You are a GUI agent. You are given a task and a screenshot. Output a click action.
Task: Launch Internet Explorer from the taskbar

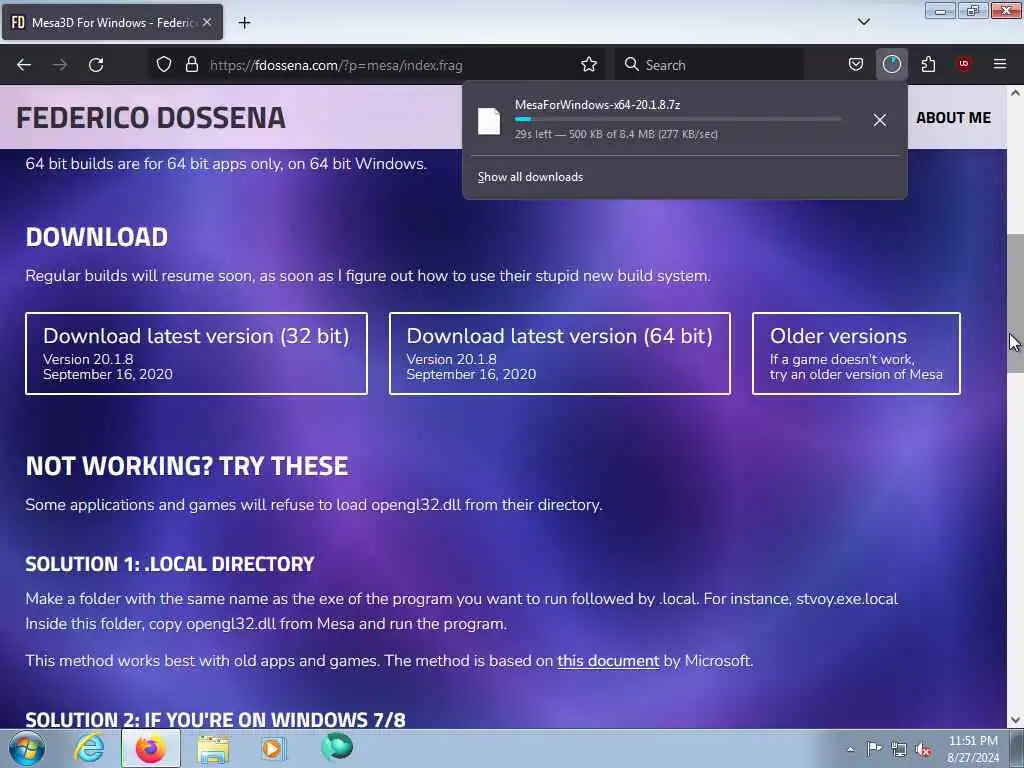point(88,748)
